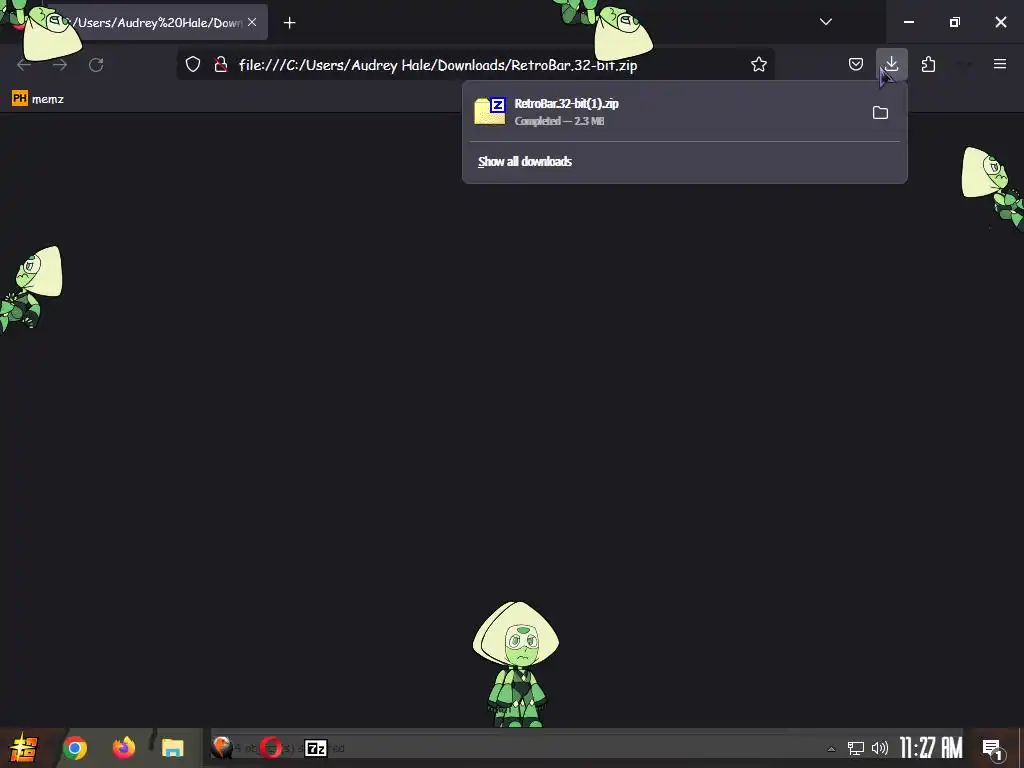Close the Audrey Hale Downloads tab
Viewport: 1024px width, 768px height.
252,22
